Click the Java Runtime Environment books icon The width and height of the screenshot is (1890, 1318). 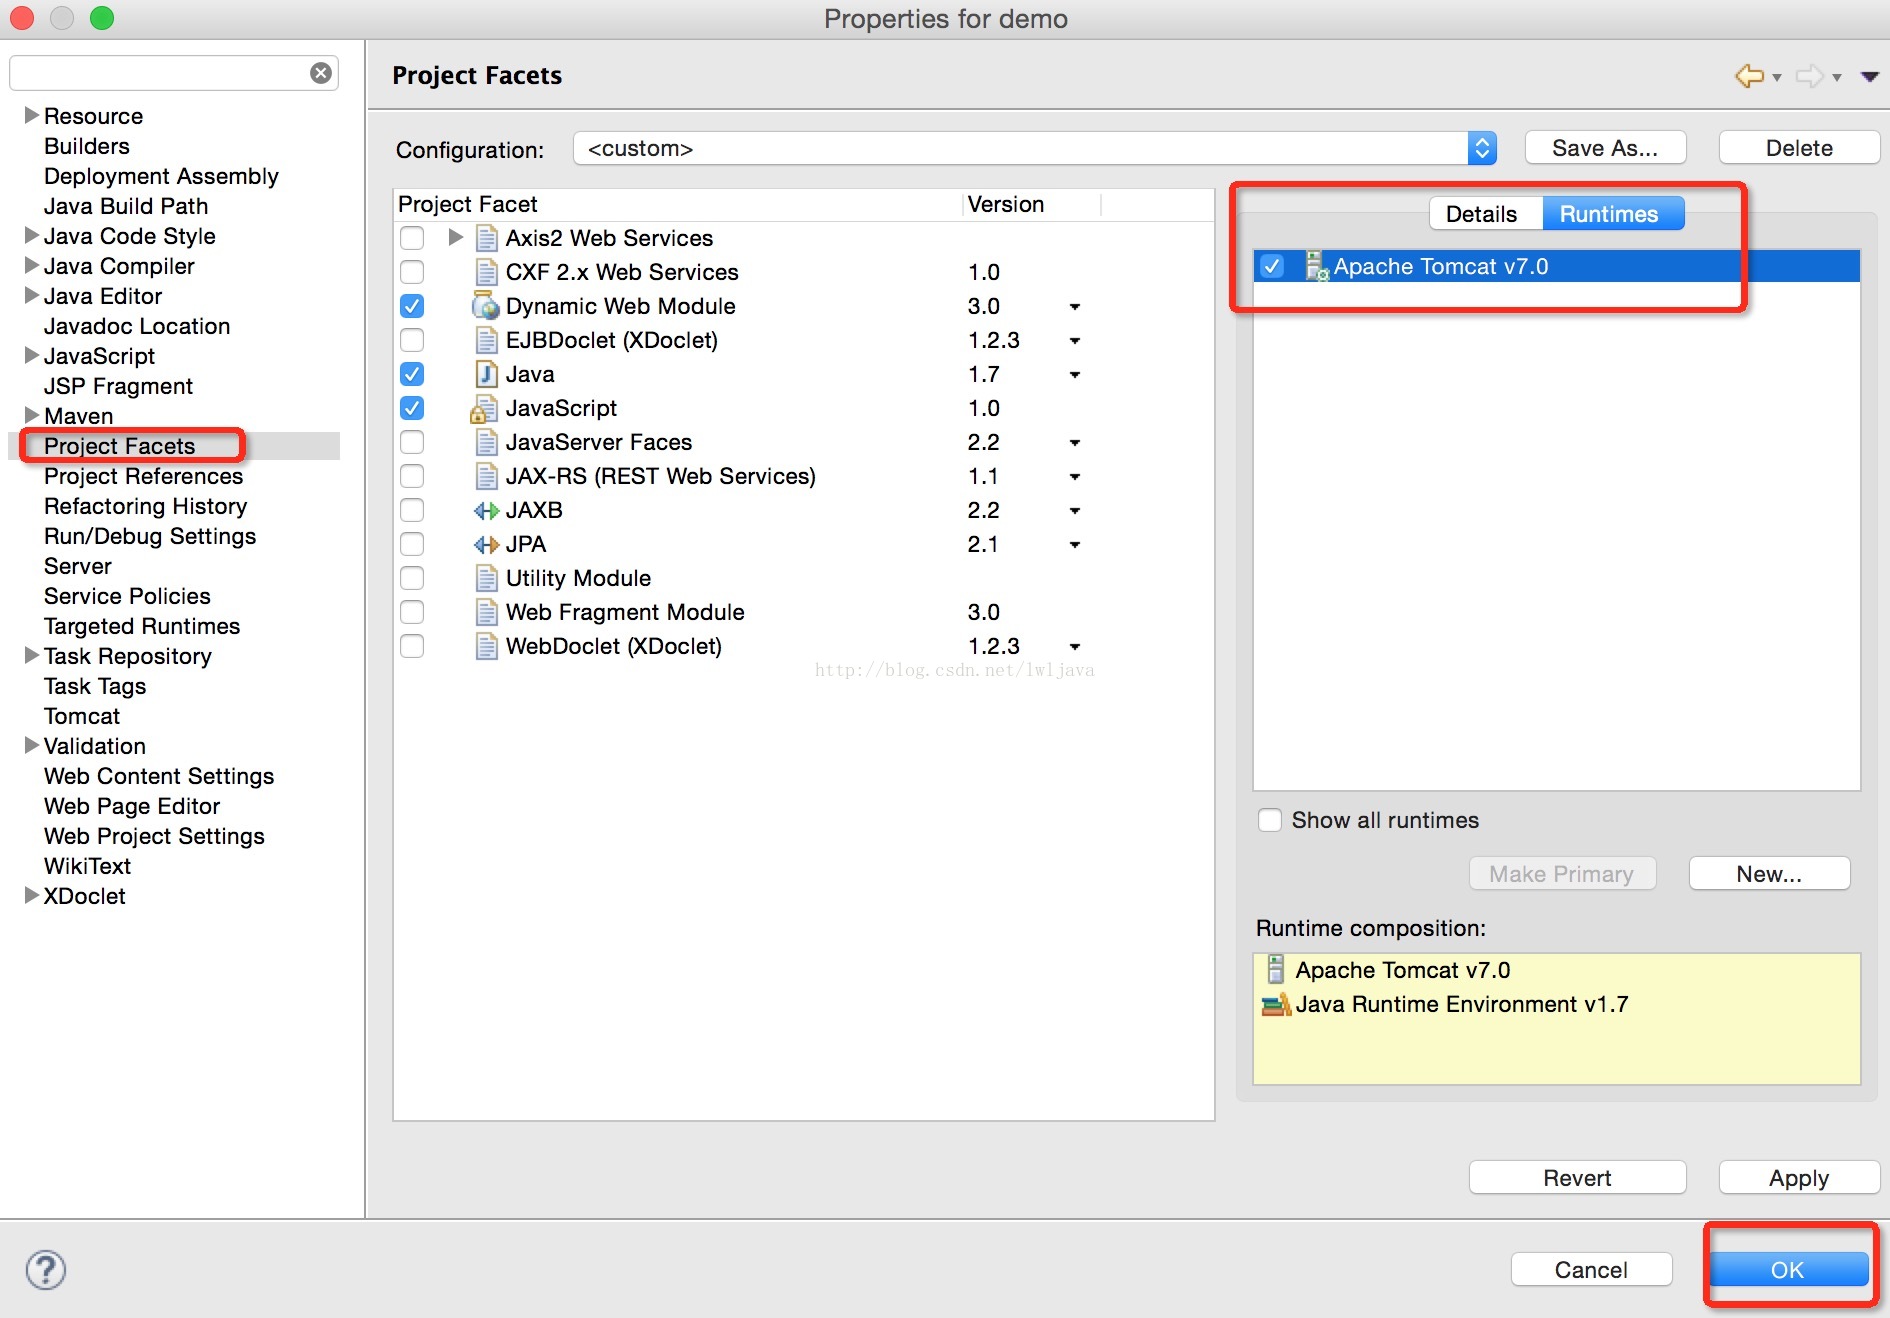[1276, 1004]
